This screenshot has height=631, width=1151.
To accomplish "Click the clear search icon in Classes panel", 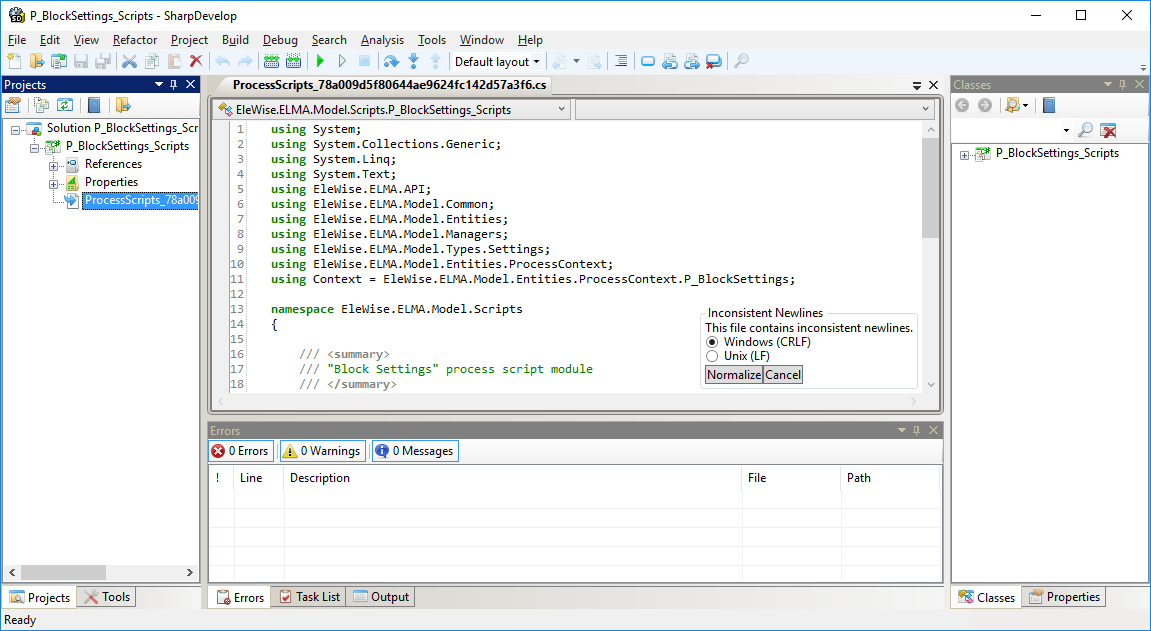I will click(x=1108, y=131).
